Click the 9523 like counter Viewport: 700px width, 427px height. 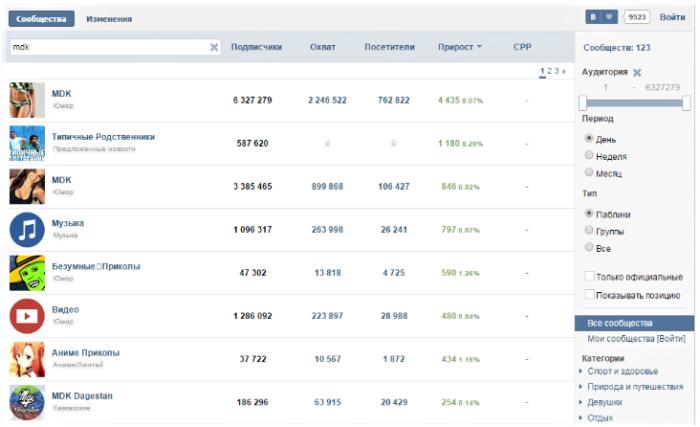coord(636,17)
